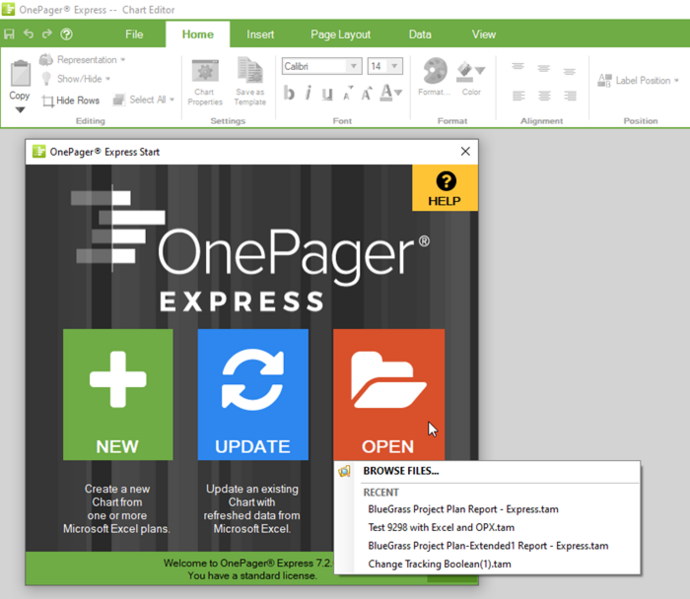The width and height of the screenshot is (690, 599).
Task: Open BlueGrass Project Plan-Extended1 Report - Express.tam
Action: (x=487, y=546)
